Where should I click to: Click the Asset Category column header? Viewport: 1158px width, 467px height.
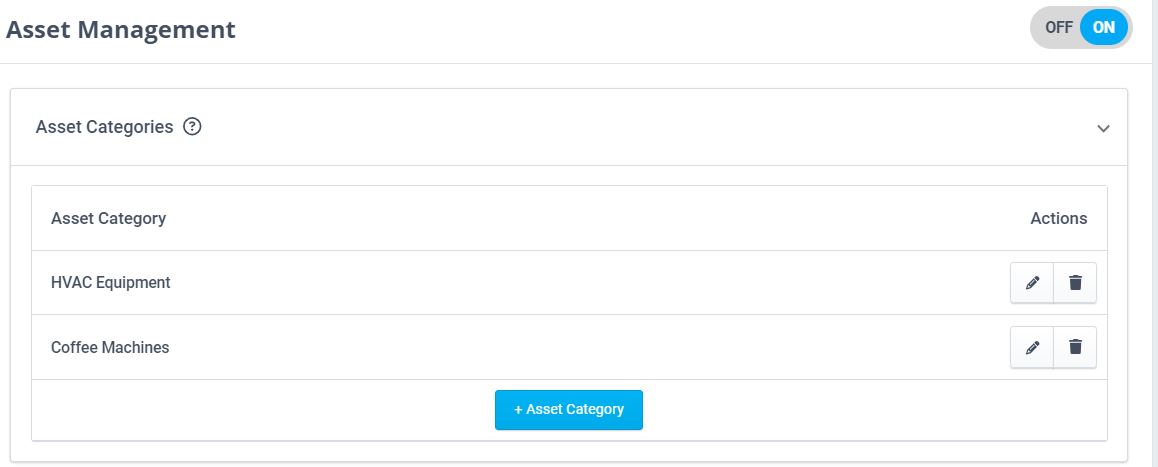[x=108, y=218]
